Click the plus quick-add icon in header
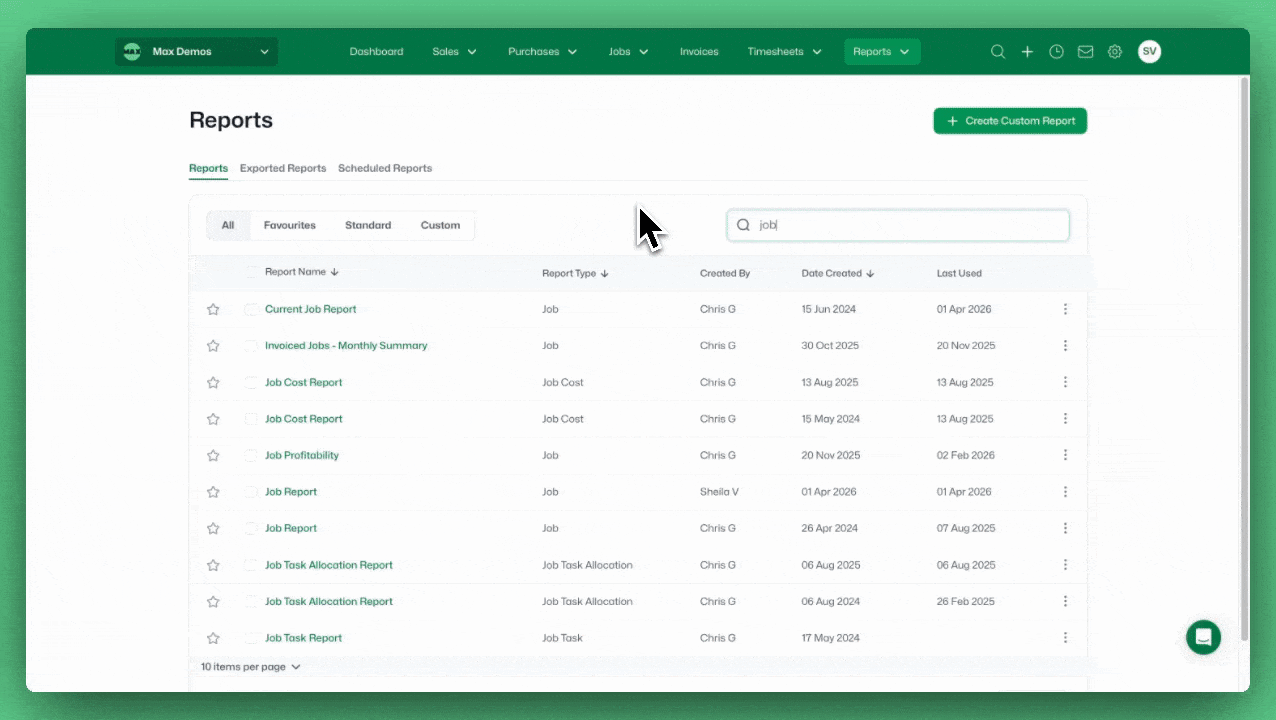 1027,52
